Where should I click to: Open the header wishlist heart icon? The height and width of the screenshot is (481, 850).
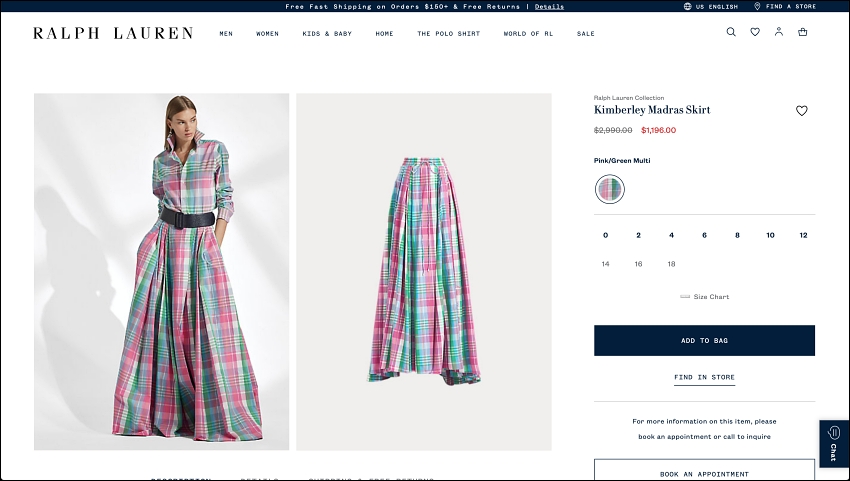click(755, 32)
